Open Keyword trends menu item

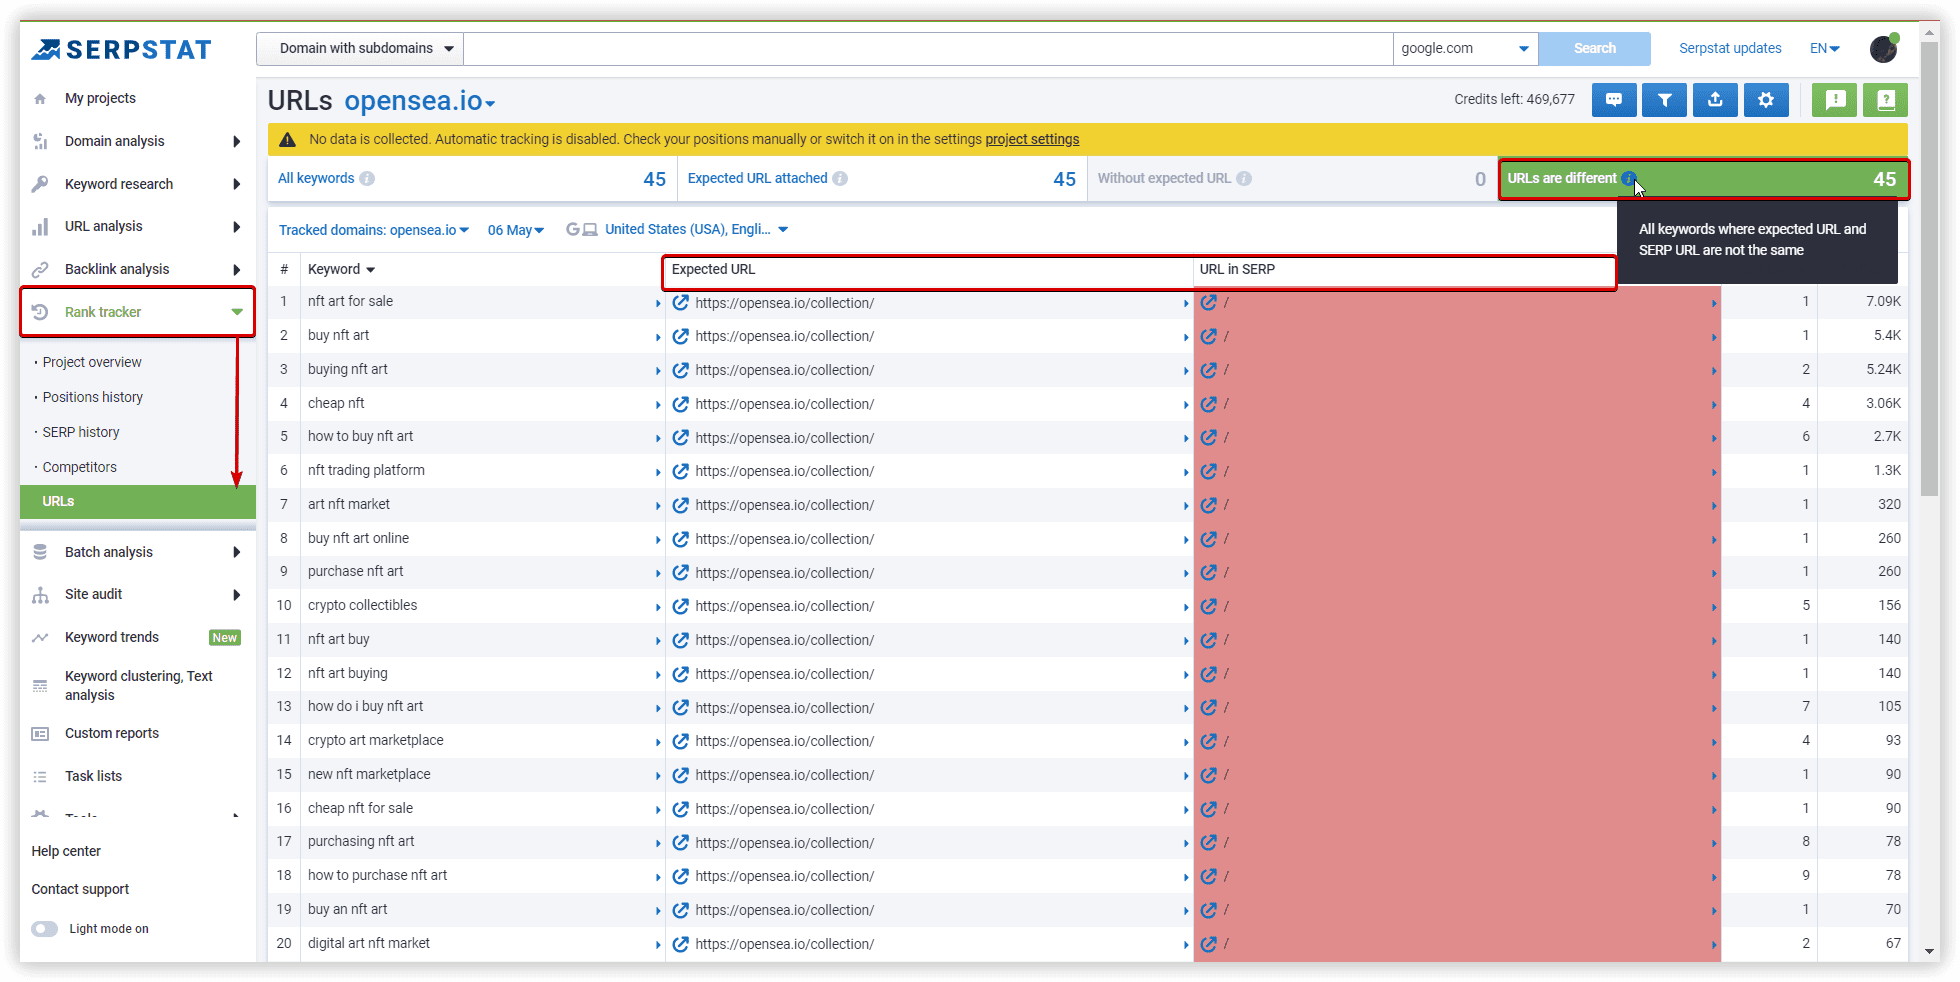[x=112, y=637]
